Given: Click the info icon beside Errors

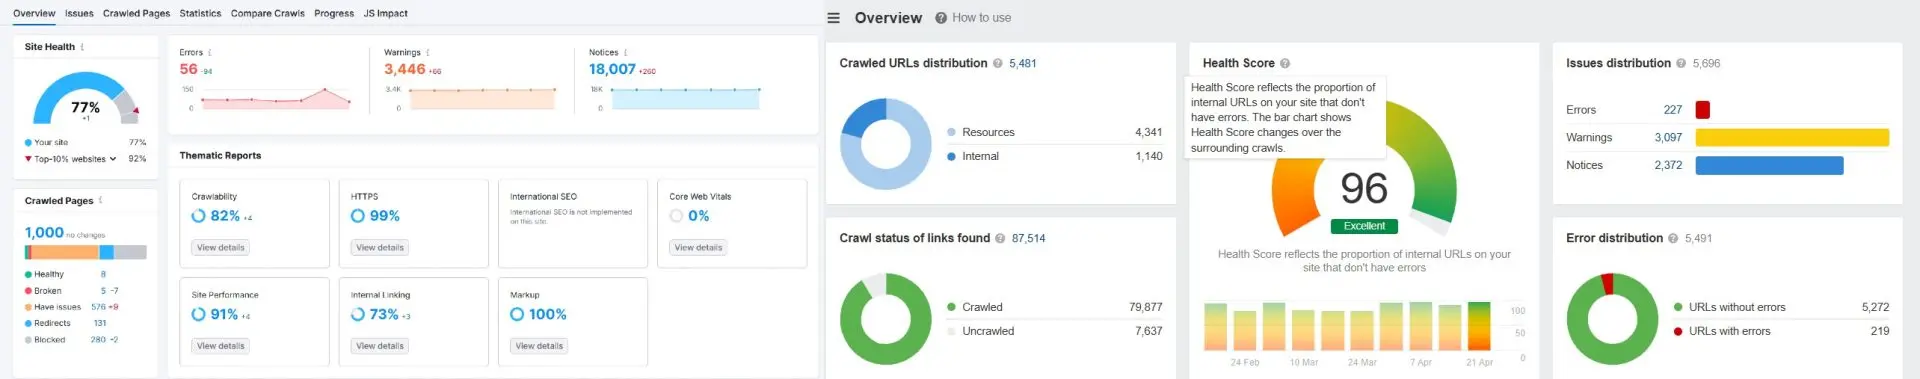Looking at the screenshot, I should click(x=209, y=52).
